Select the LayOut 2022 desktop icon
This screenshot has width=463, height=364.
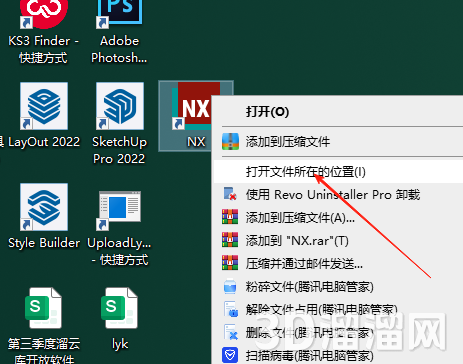tap(44, 106)
